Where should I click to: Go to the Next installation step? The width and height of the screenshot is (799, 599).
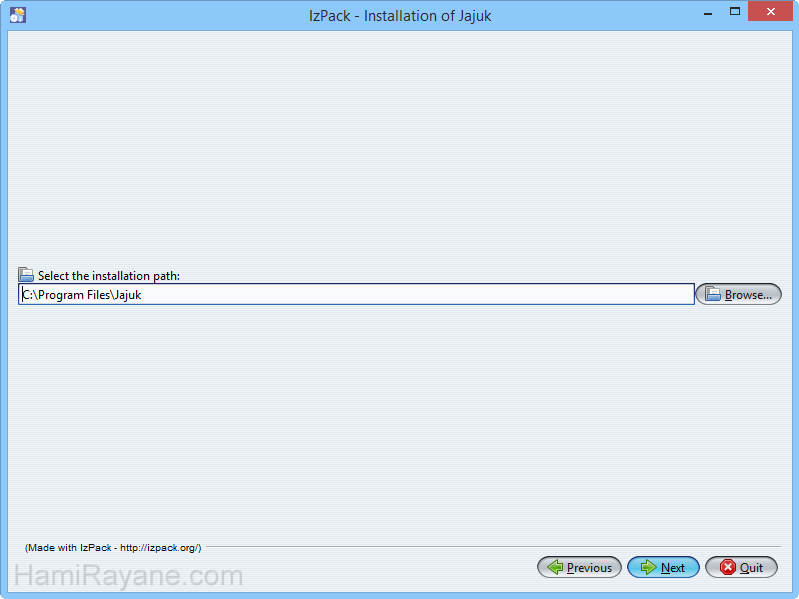663,567
